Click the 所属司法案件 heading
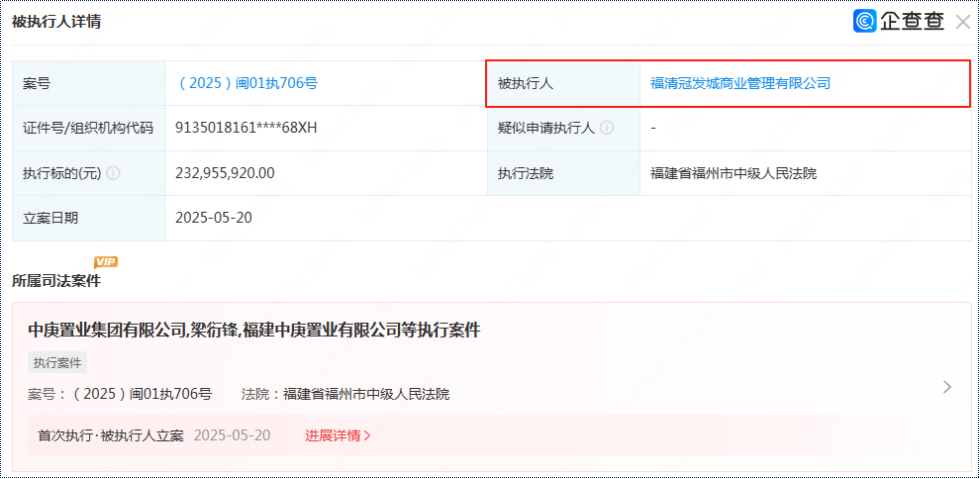 coord(56,281)
